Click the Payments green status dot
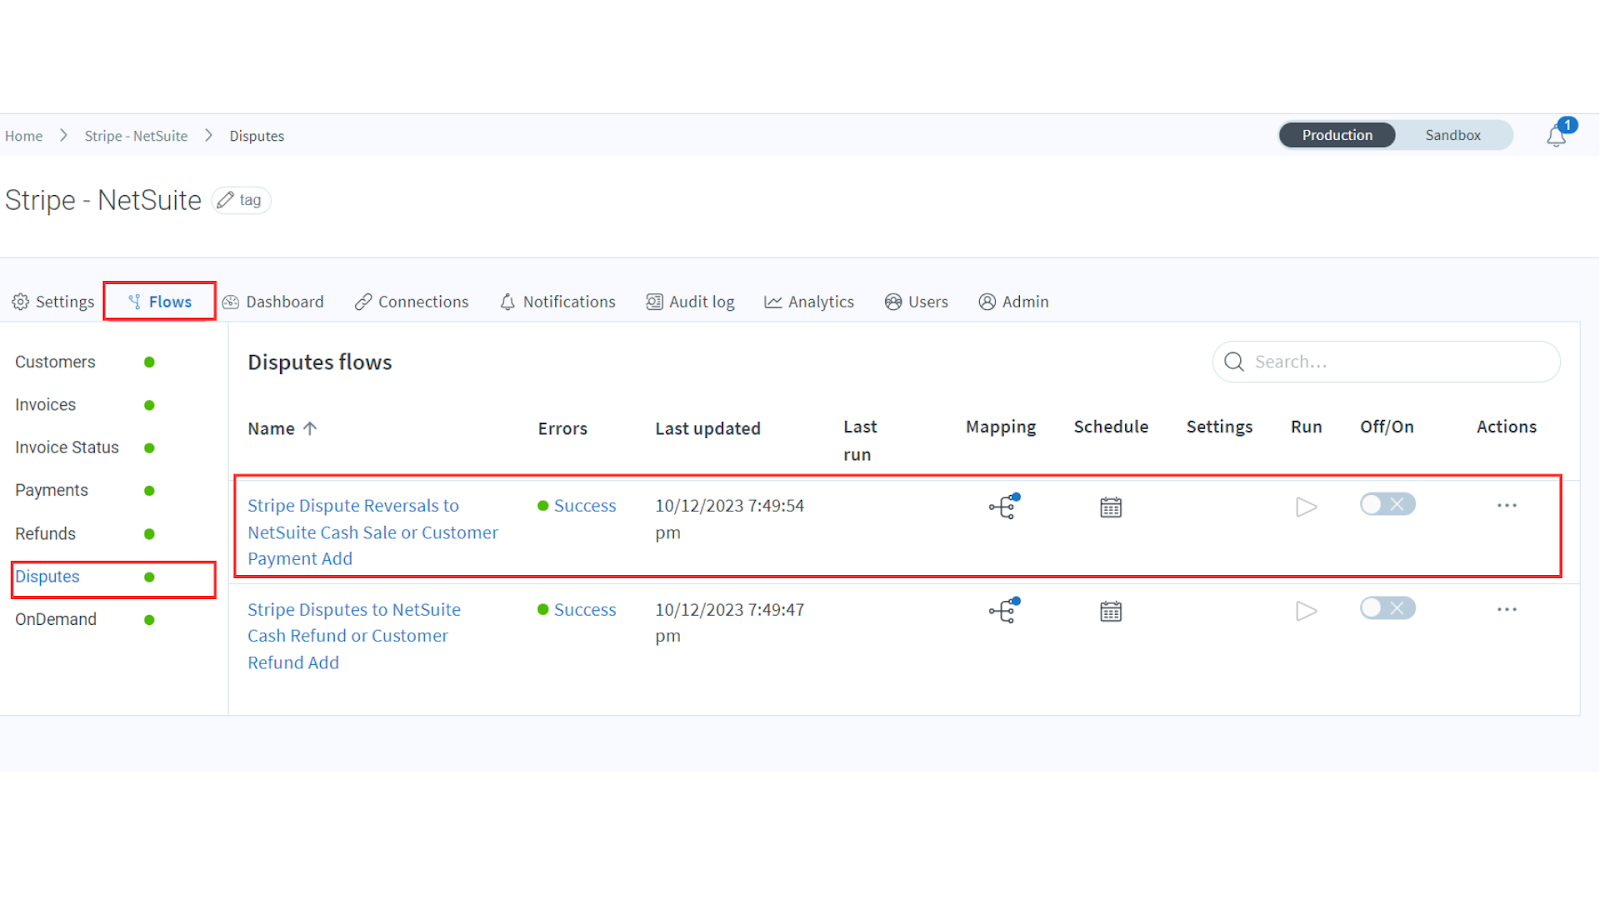The image size is (1600, 900). 149,491
